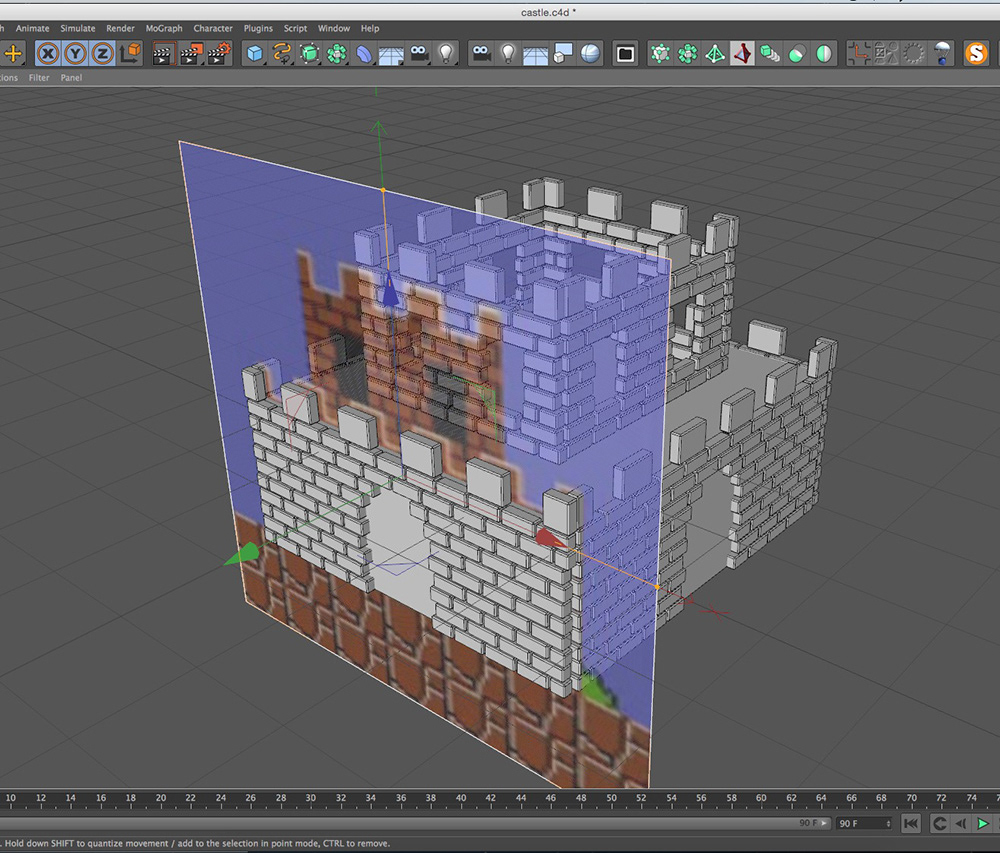The image size is (1000, 853).
Task: Open the first camera object palette
Action: coord(419,54)
